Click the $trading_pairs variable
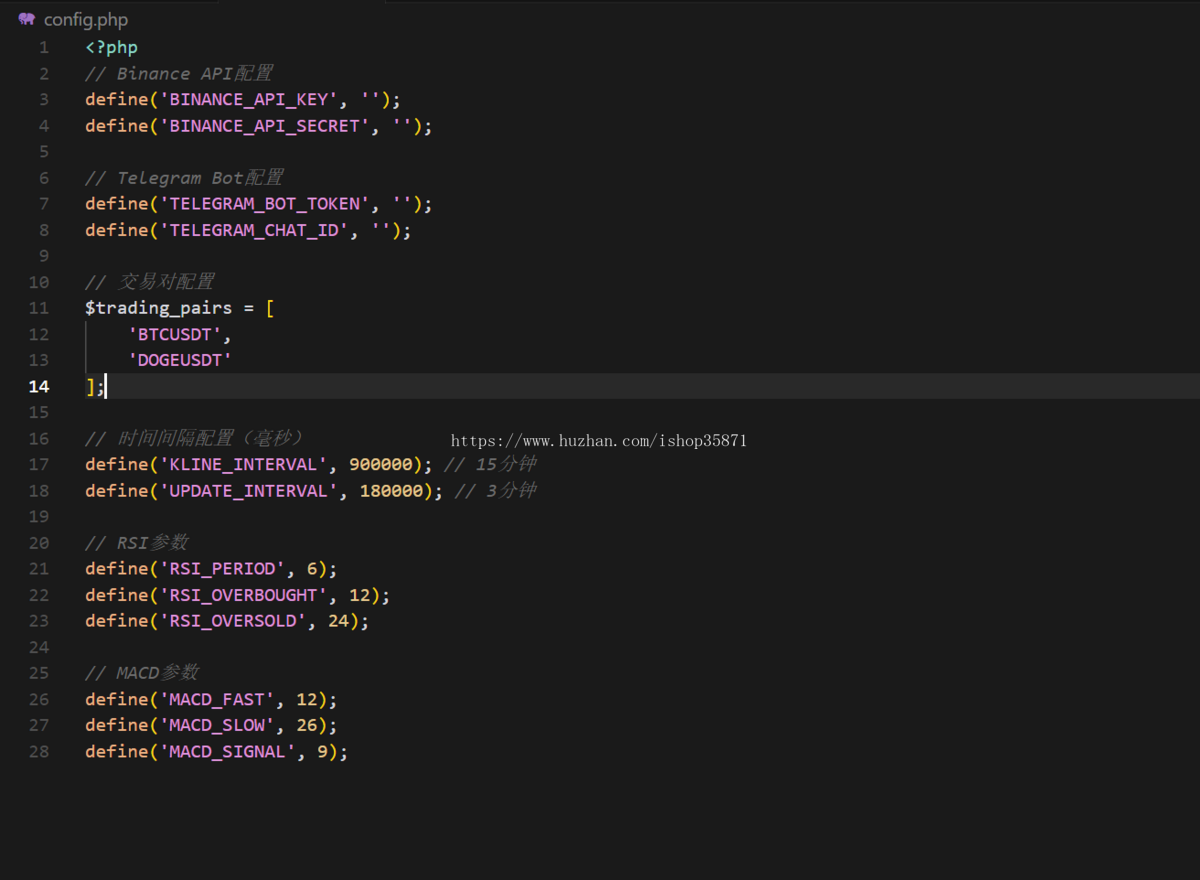The width and height of the screenshot is (1200, 880). 159,308
